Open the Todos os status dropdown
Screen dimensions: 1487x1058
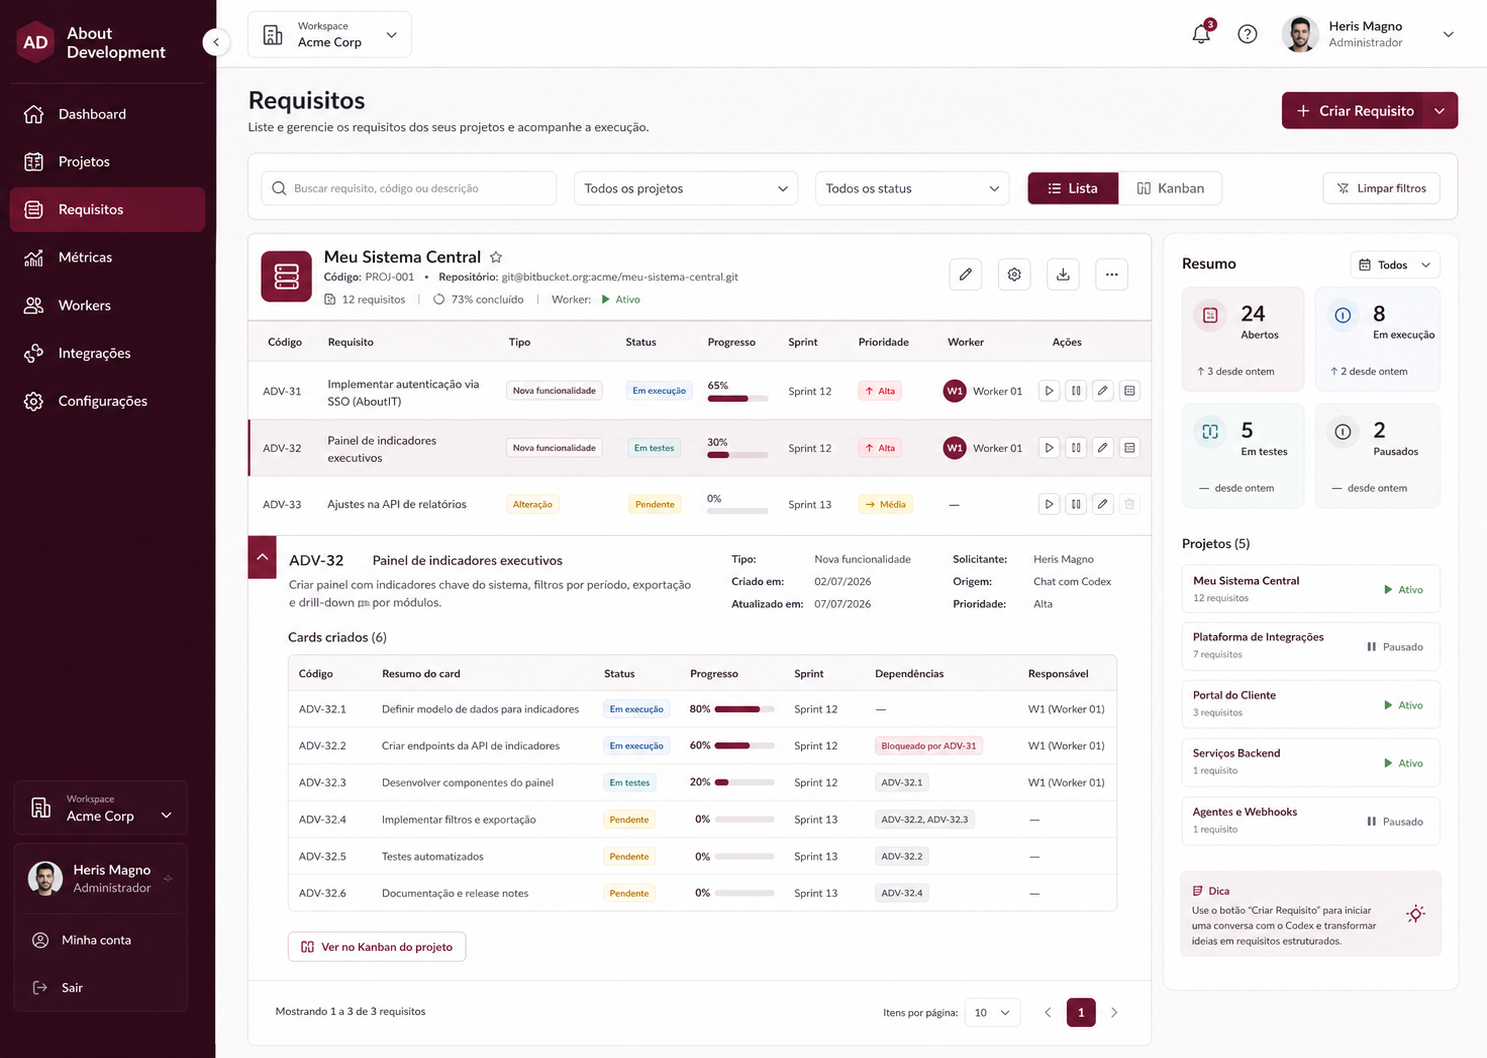(912, 188)
